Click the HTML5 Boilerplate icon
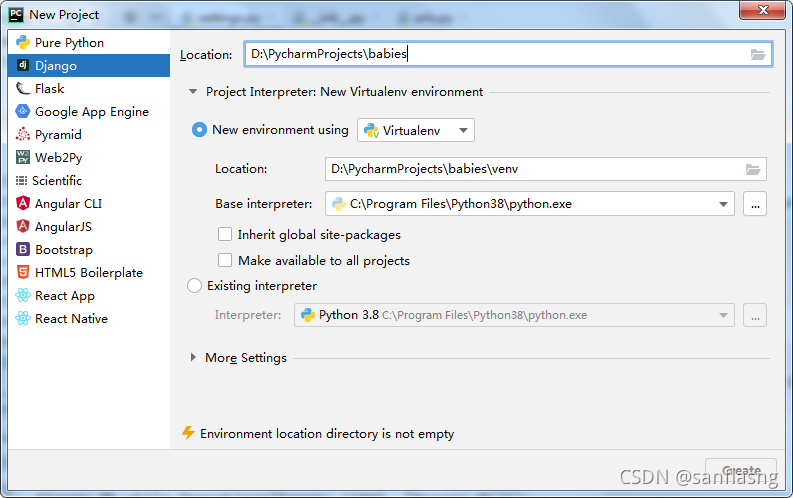 [23, 272]
